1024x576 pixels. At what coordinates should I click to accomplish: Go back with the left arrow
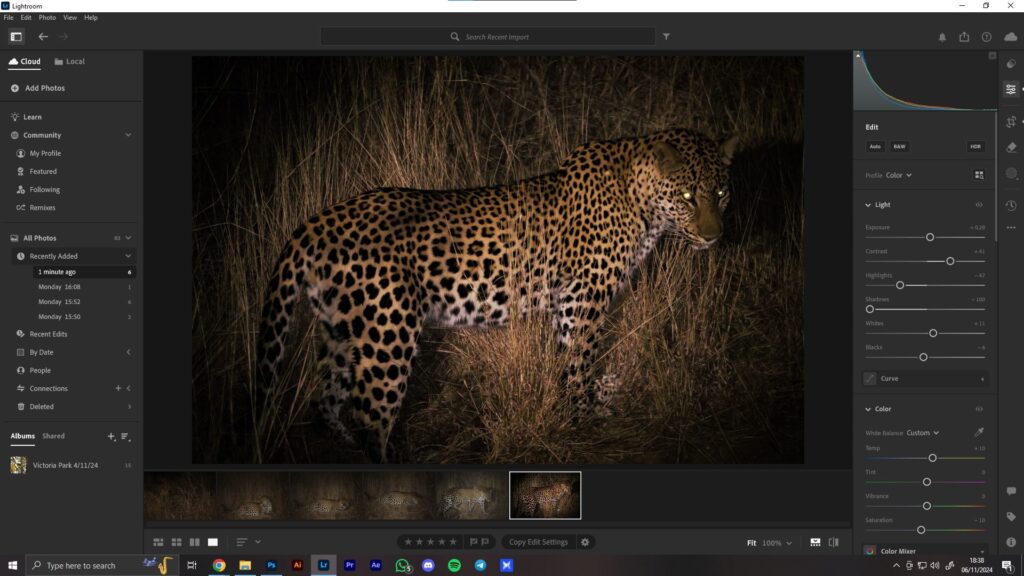tap(43, 37)
